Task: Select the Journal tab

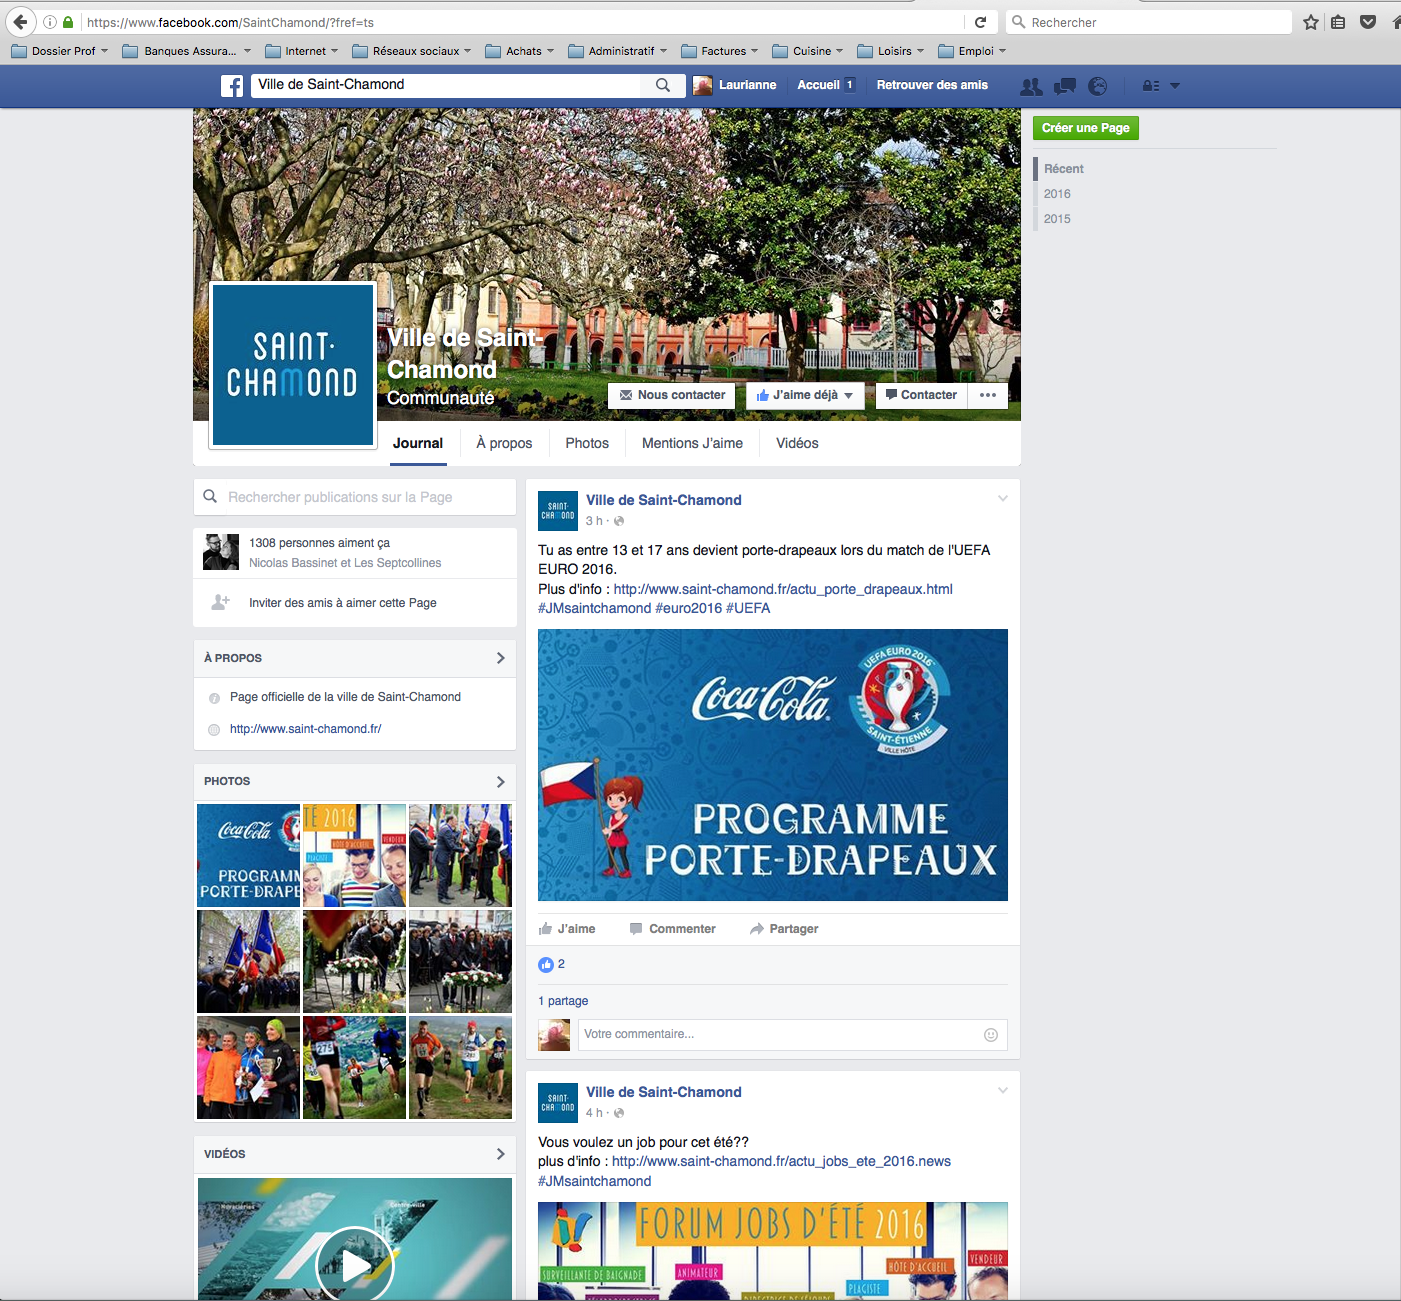Action: coord(418,443)
